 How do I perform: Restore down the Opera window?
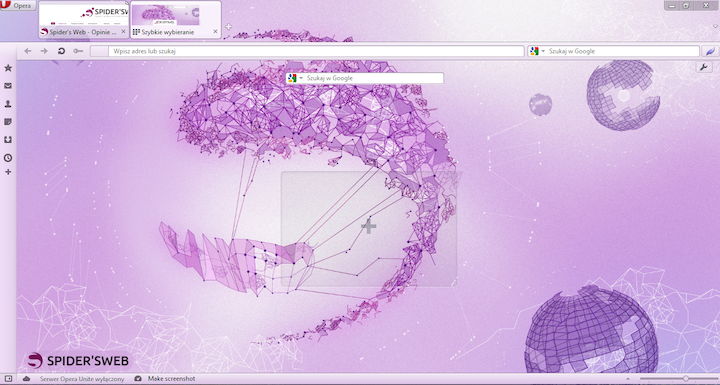(686, 6)
